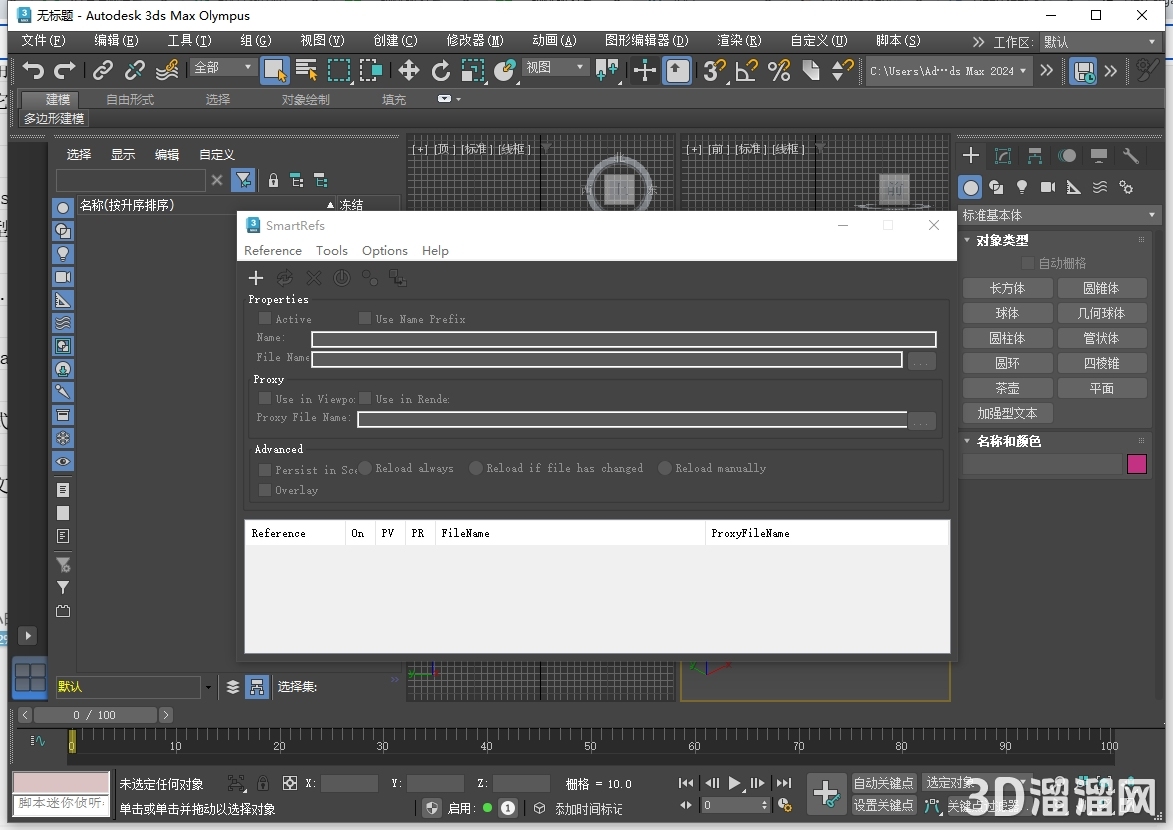Click the Undo arrow in main toolbar
Viewport: 1173px width, 830px height.
[x=33, y=70]
